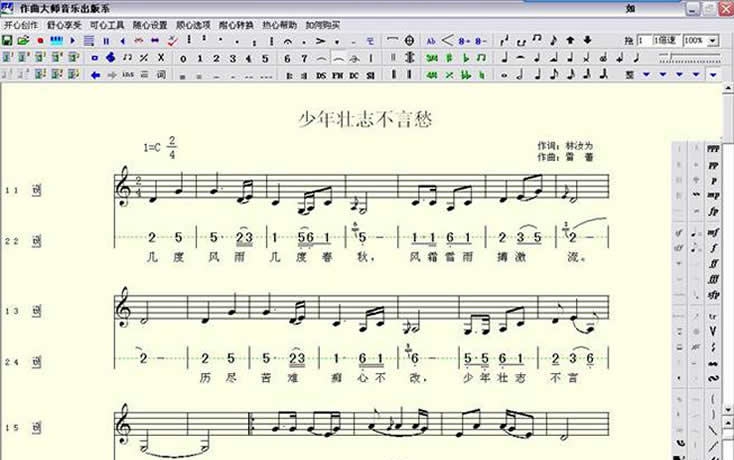Insert a green natural accidental
This screenshot has width=734, height=460.
pos(482,75)
